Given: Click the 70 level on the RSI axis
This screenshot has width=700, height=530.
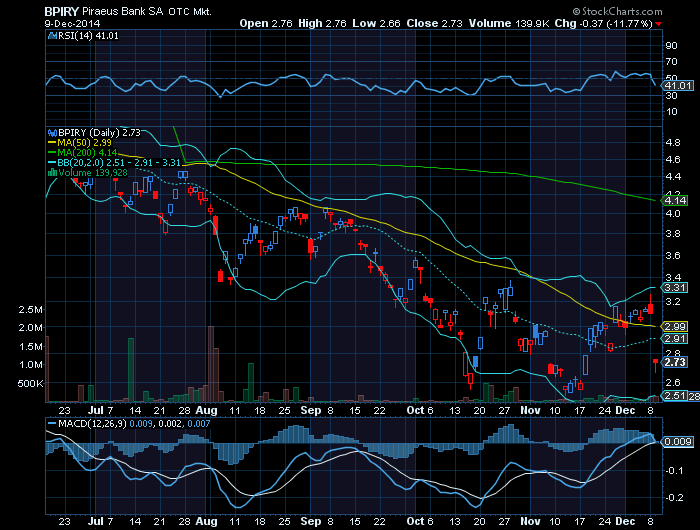Looking at the screenshot, I should click(x=671, y=62).
